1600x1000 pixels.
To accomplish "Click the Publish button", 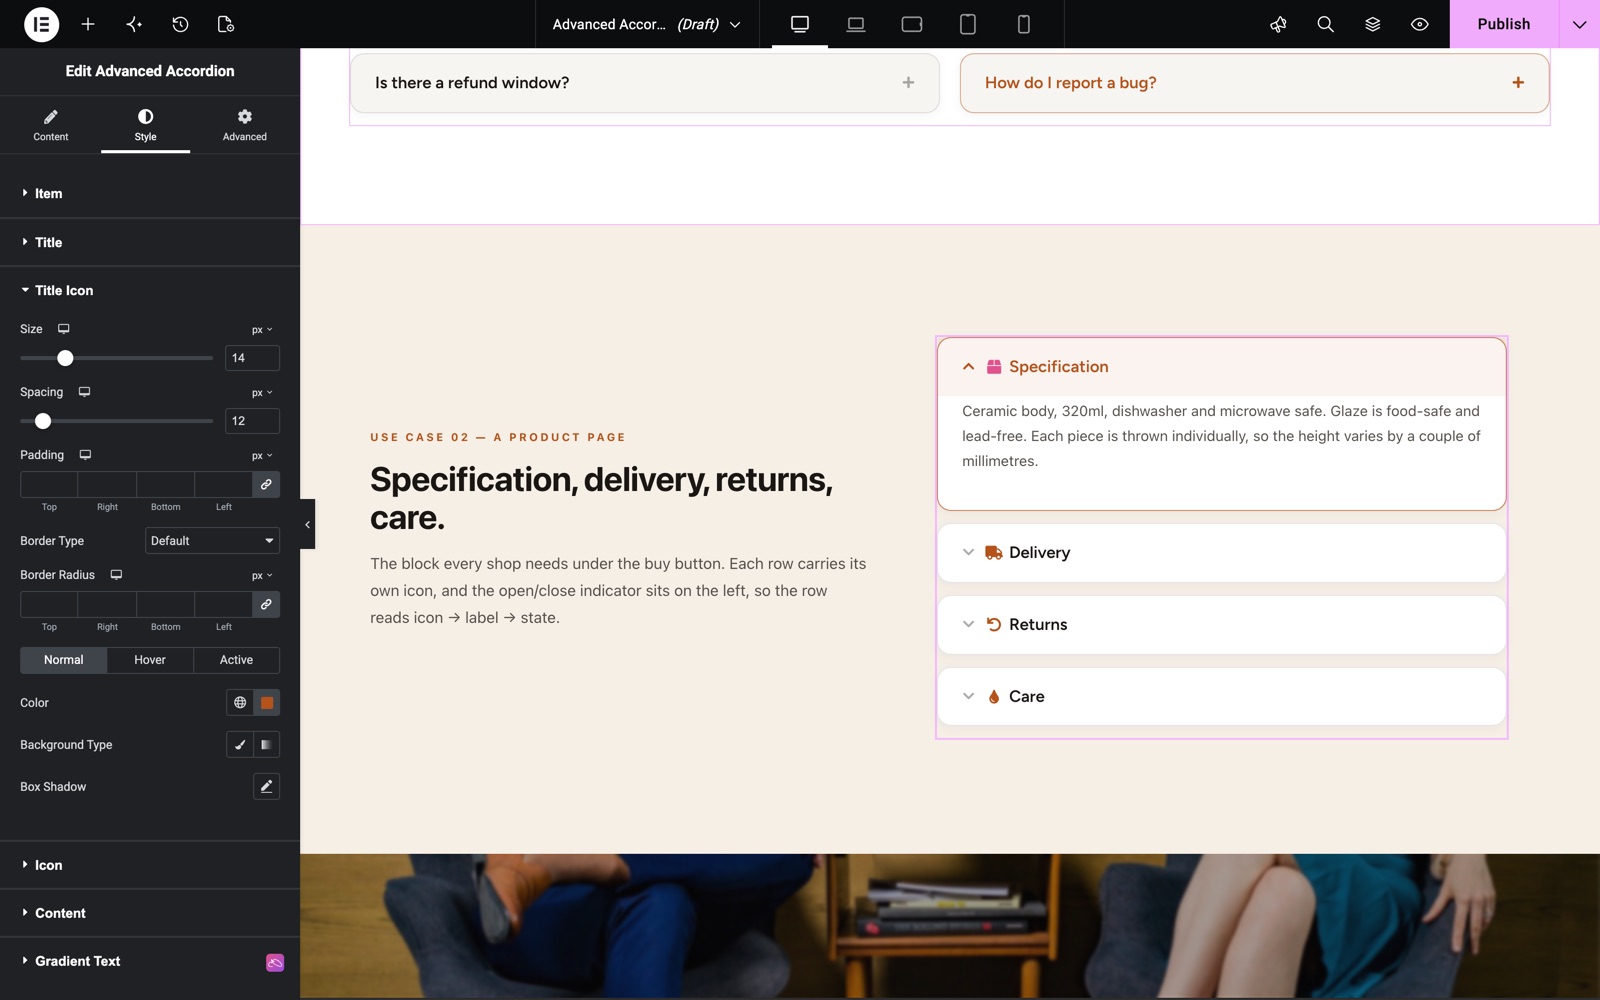I will pyautogui.click(x=1503, y=24).
